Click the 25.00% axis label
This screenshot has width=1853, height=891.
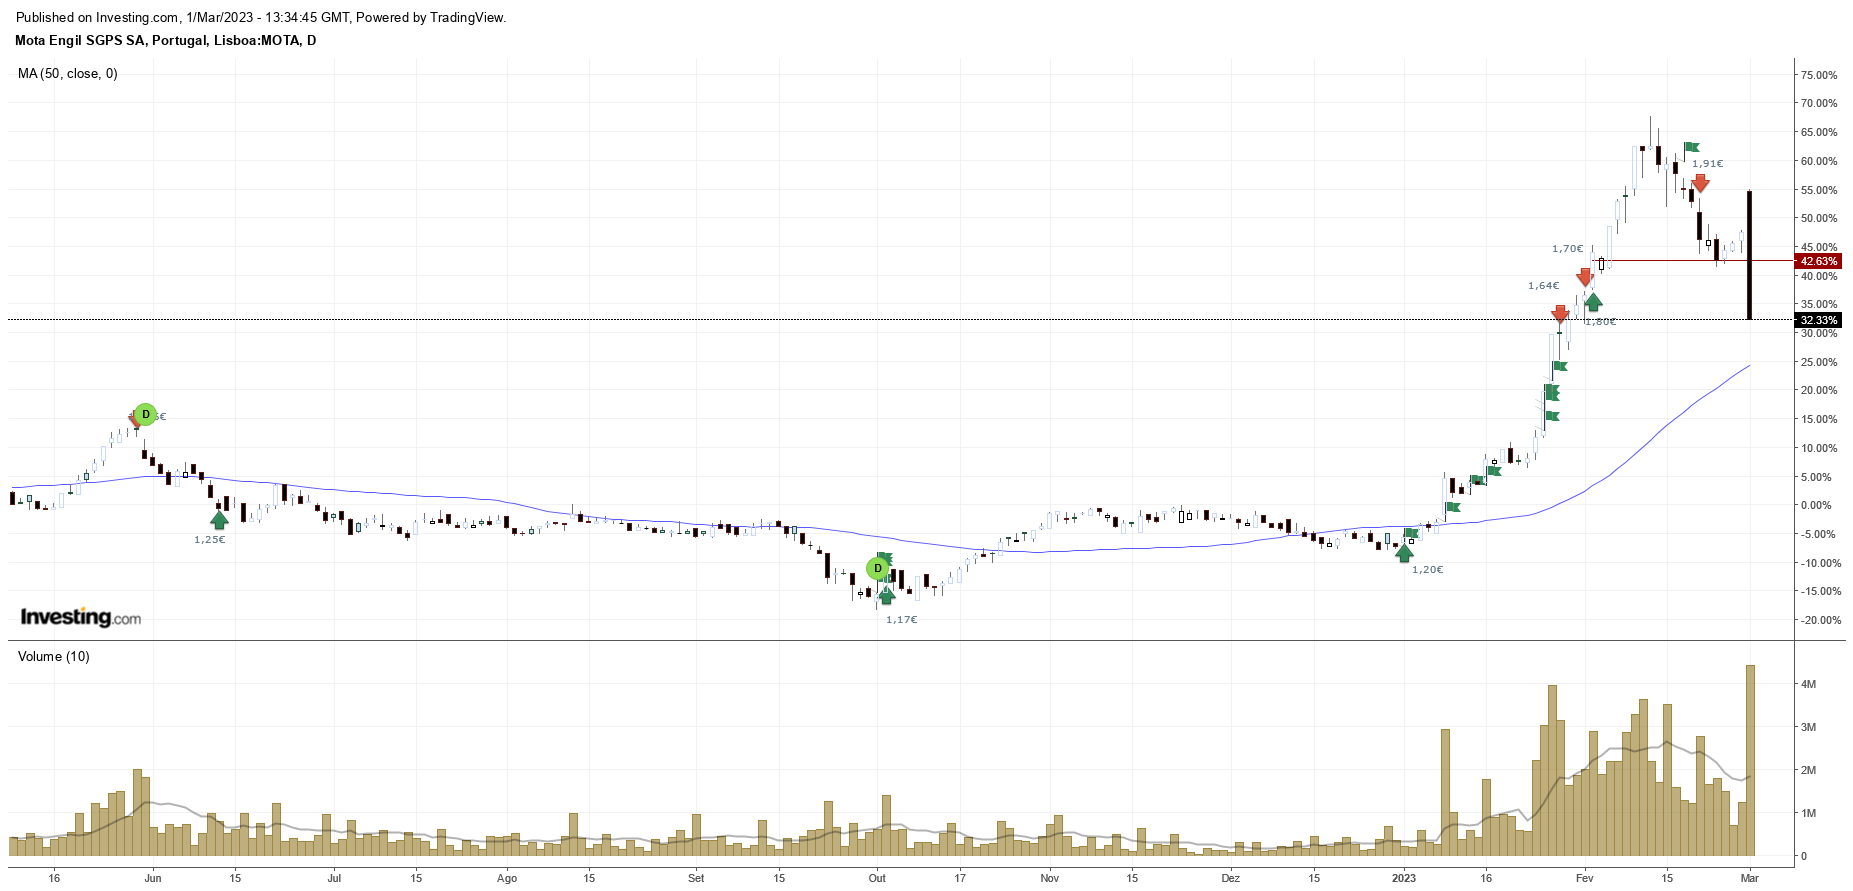pyautogui.click(x=1819, y=362)
